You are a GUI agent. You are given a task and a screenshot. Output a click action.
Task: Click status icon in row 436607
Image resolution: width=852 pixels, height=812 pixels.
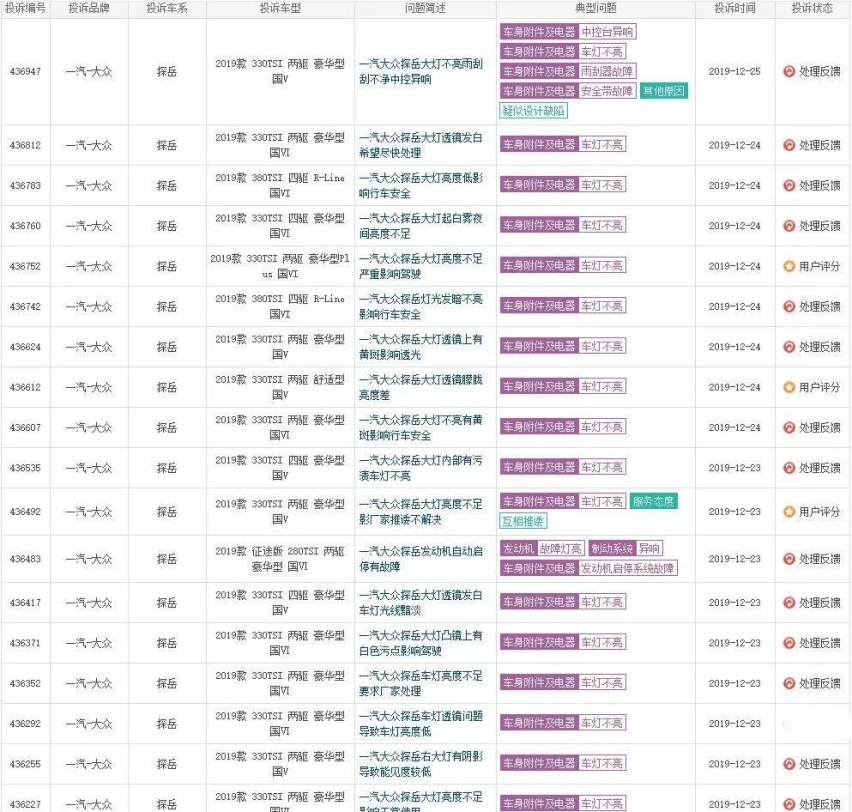pyautogui.click(x=789, y=428)
